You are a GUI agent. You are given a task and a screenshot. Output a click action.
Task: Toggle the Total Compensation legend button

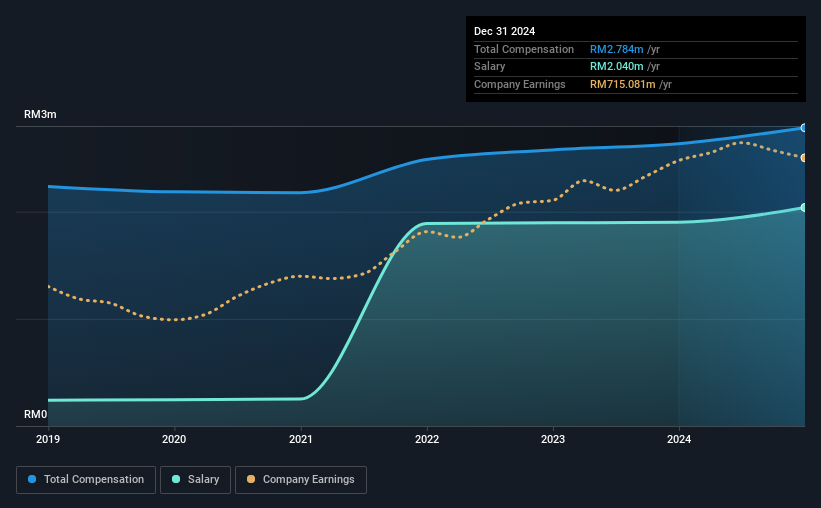click(x=86, y=480)
